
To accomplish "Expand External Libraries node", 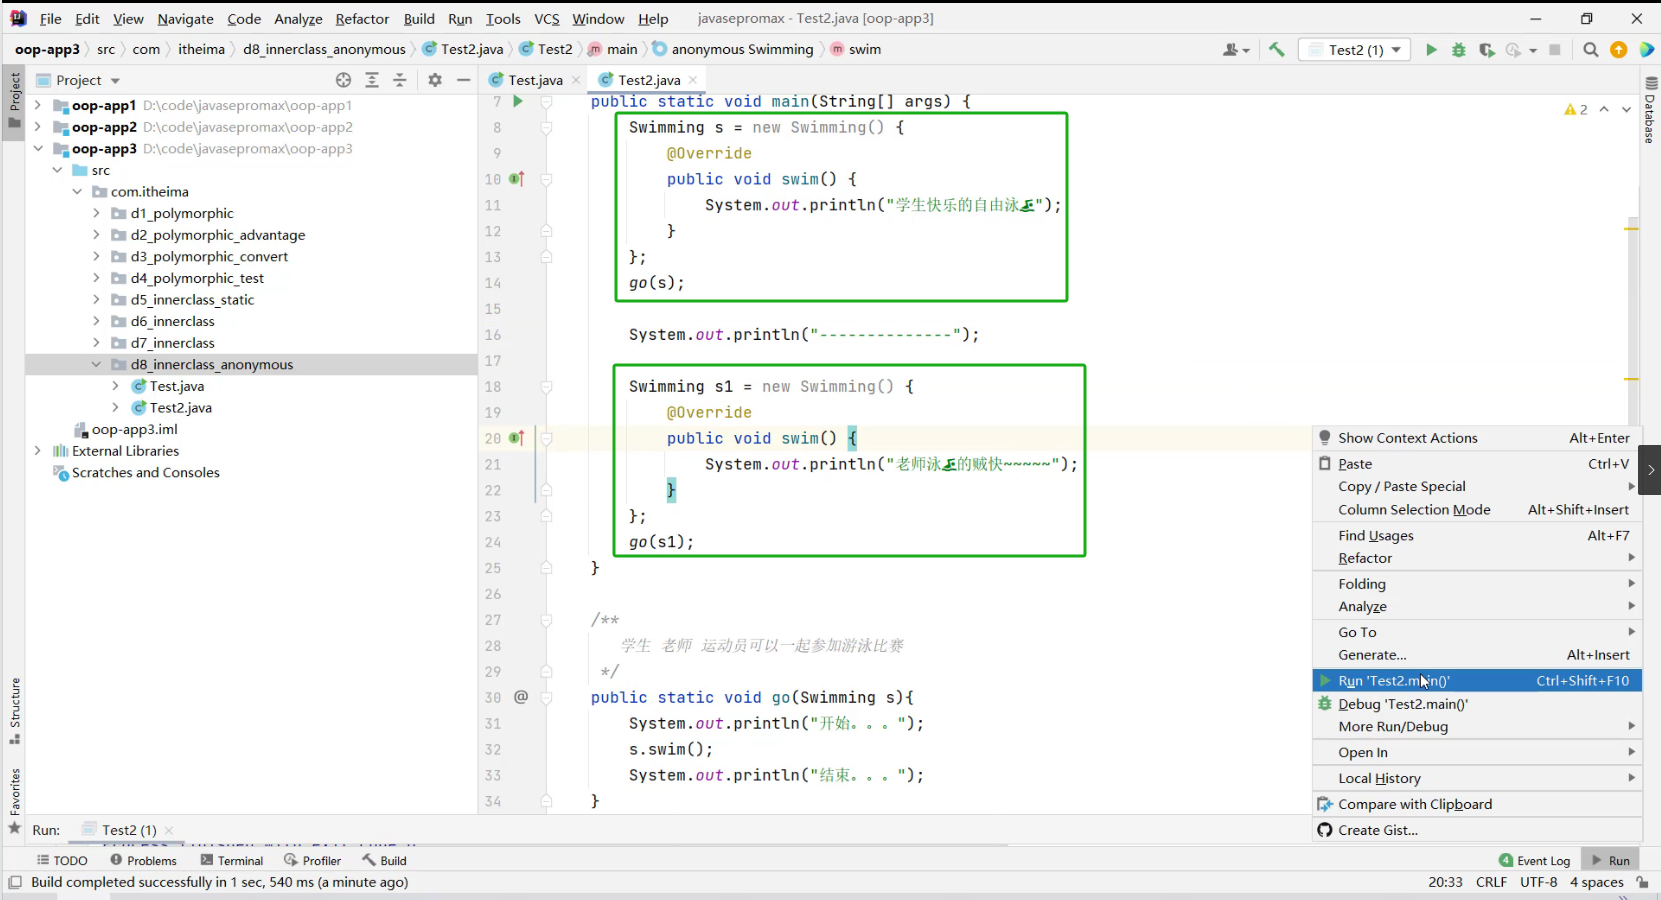I will [37, 451].
